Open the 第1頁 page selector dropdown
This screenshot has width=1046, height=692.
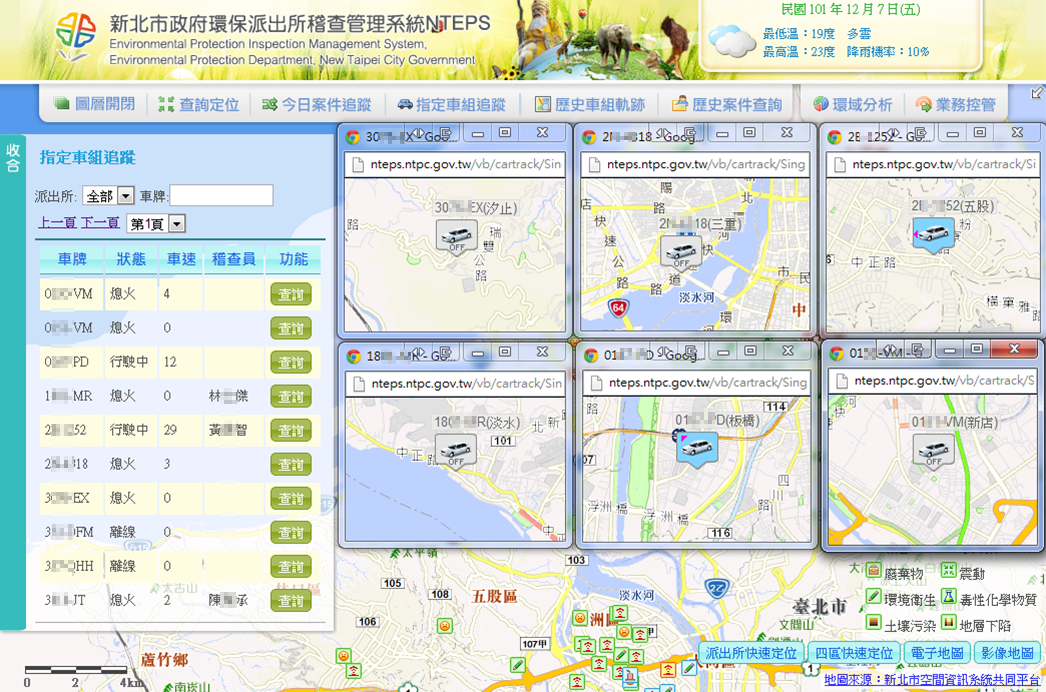(155, 224)
